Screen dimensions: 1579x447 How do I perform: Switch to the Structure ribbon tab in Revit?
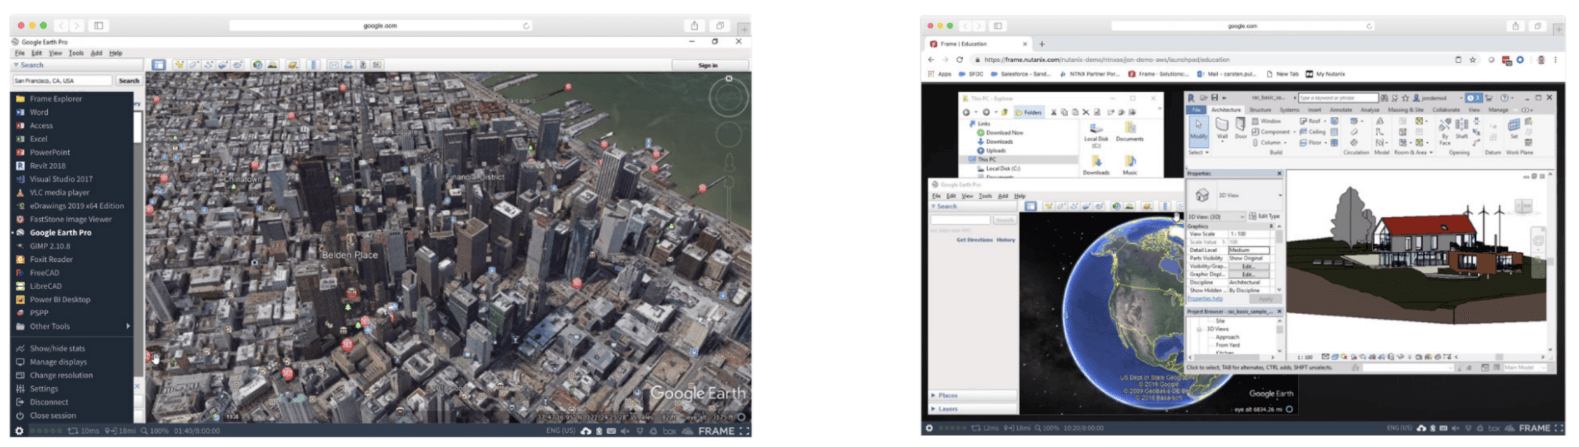pyautogui.click(x=1260, y=110)
